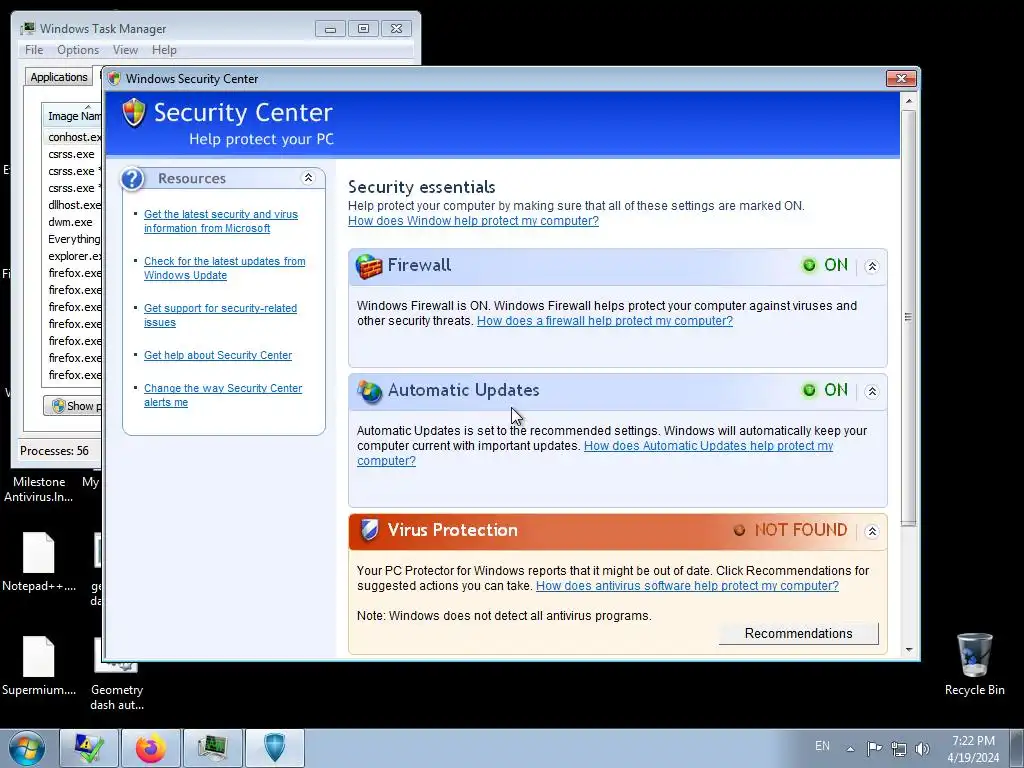1024x768 pixels.
Task: Open the Help menu in Task Manager
Action: tap(164, 50)
